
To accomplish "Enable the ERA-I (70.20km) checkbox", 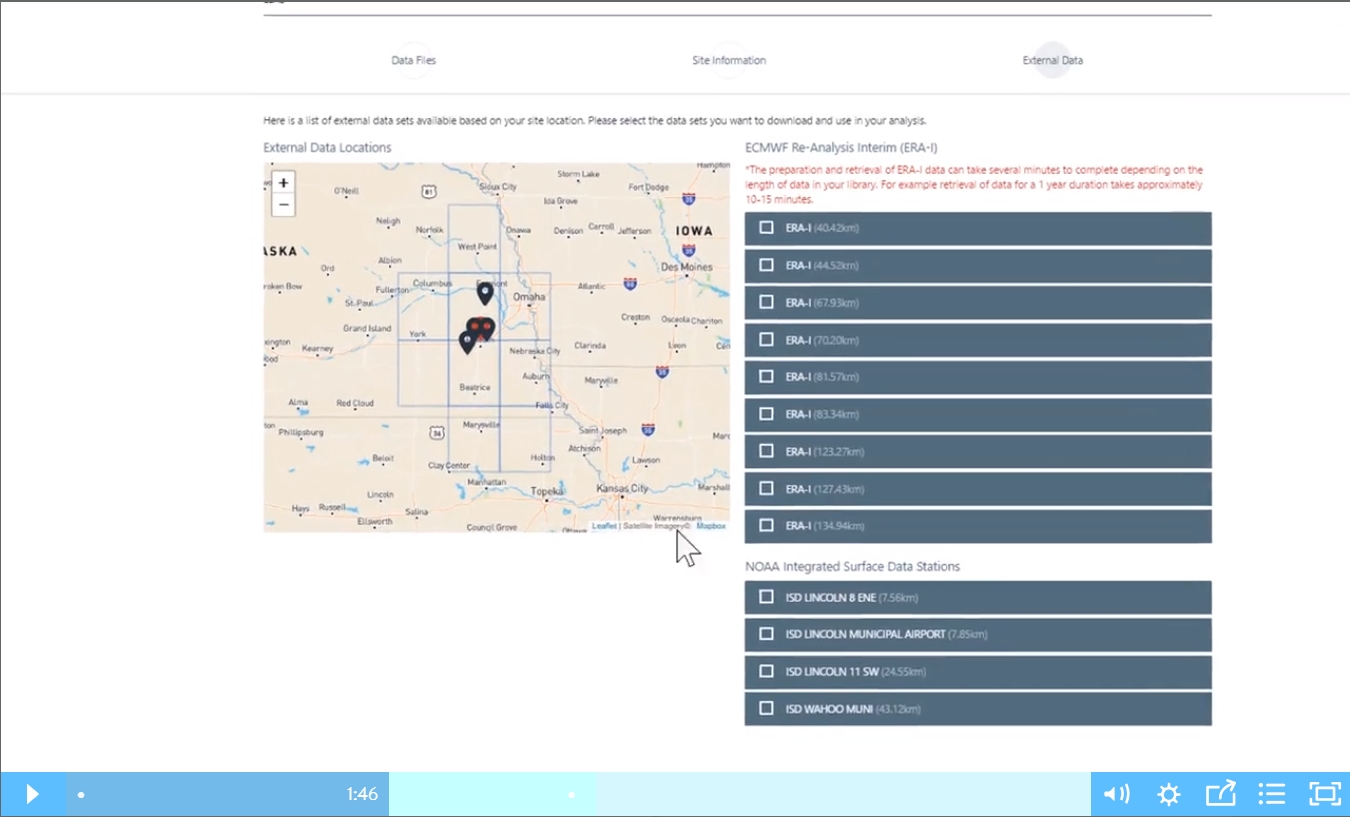I will click(x=766, y=340).
